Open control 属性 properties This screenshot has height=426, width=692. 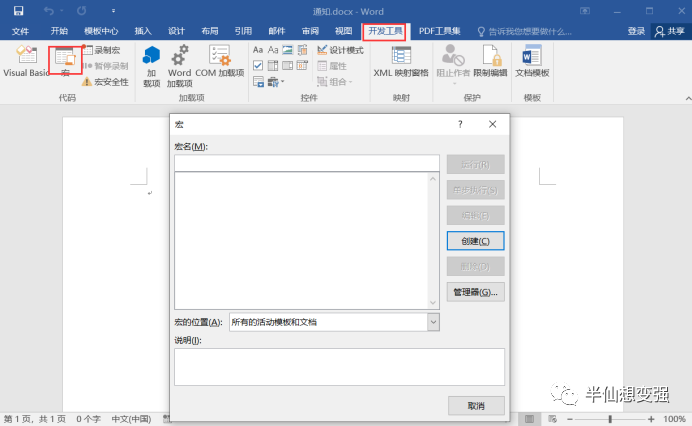coord(332,66)
